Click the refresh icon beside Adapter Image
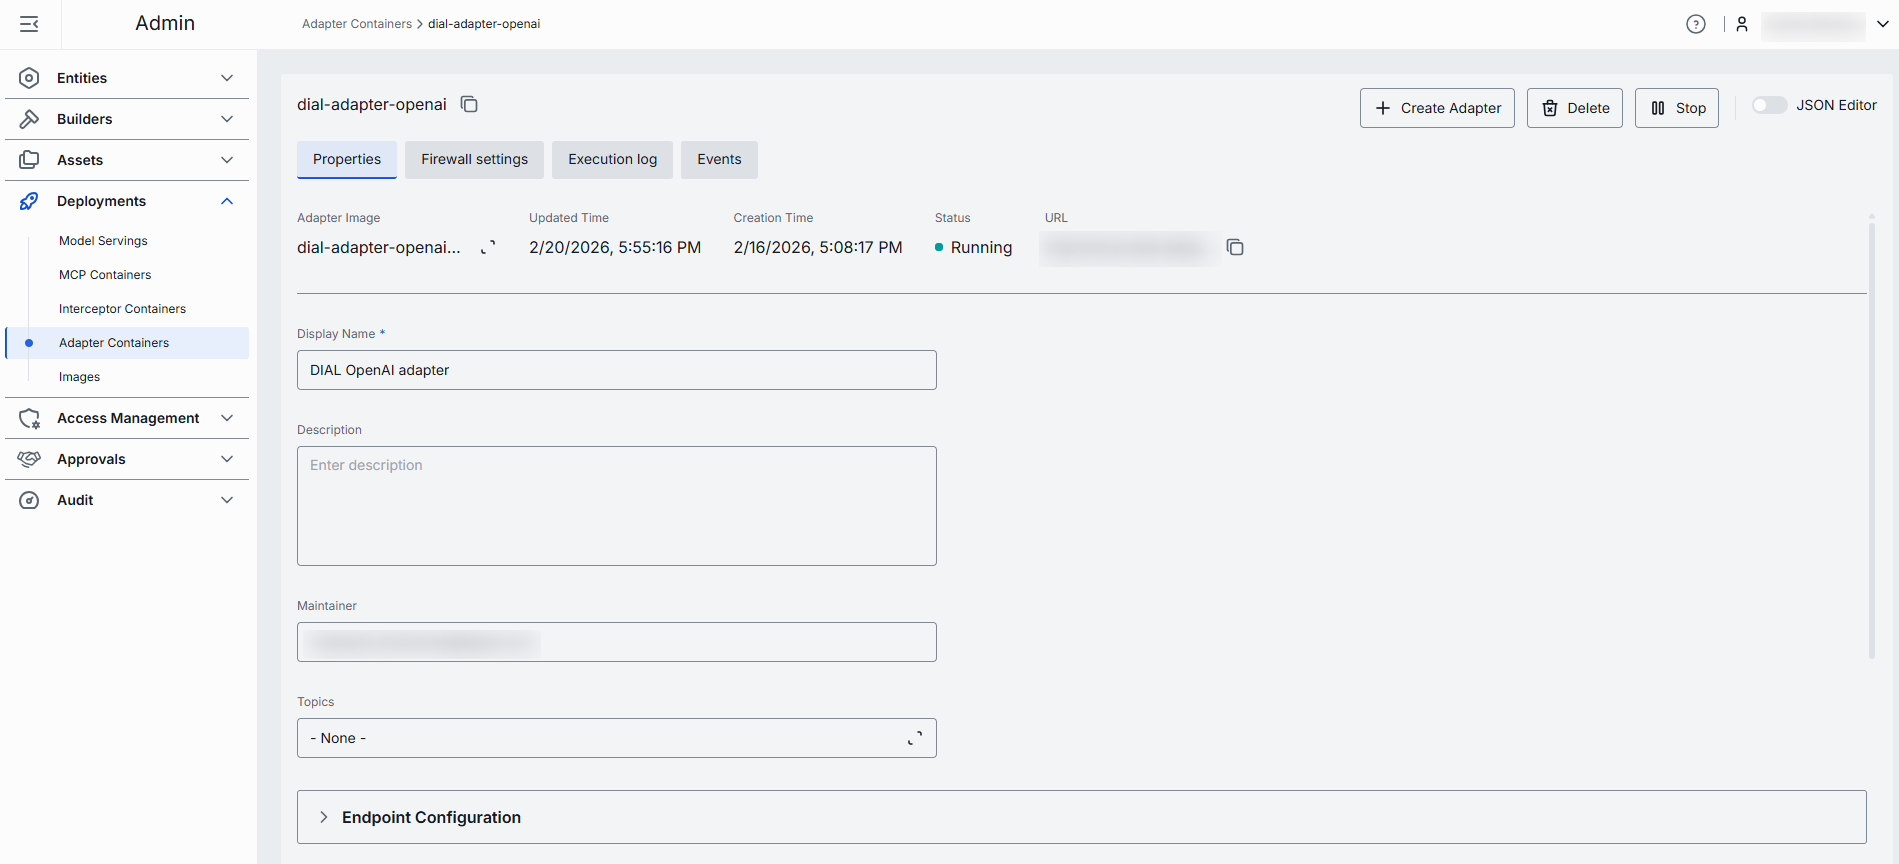Viewport: 1899px width, 864px height. (488, 248)
